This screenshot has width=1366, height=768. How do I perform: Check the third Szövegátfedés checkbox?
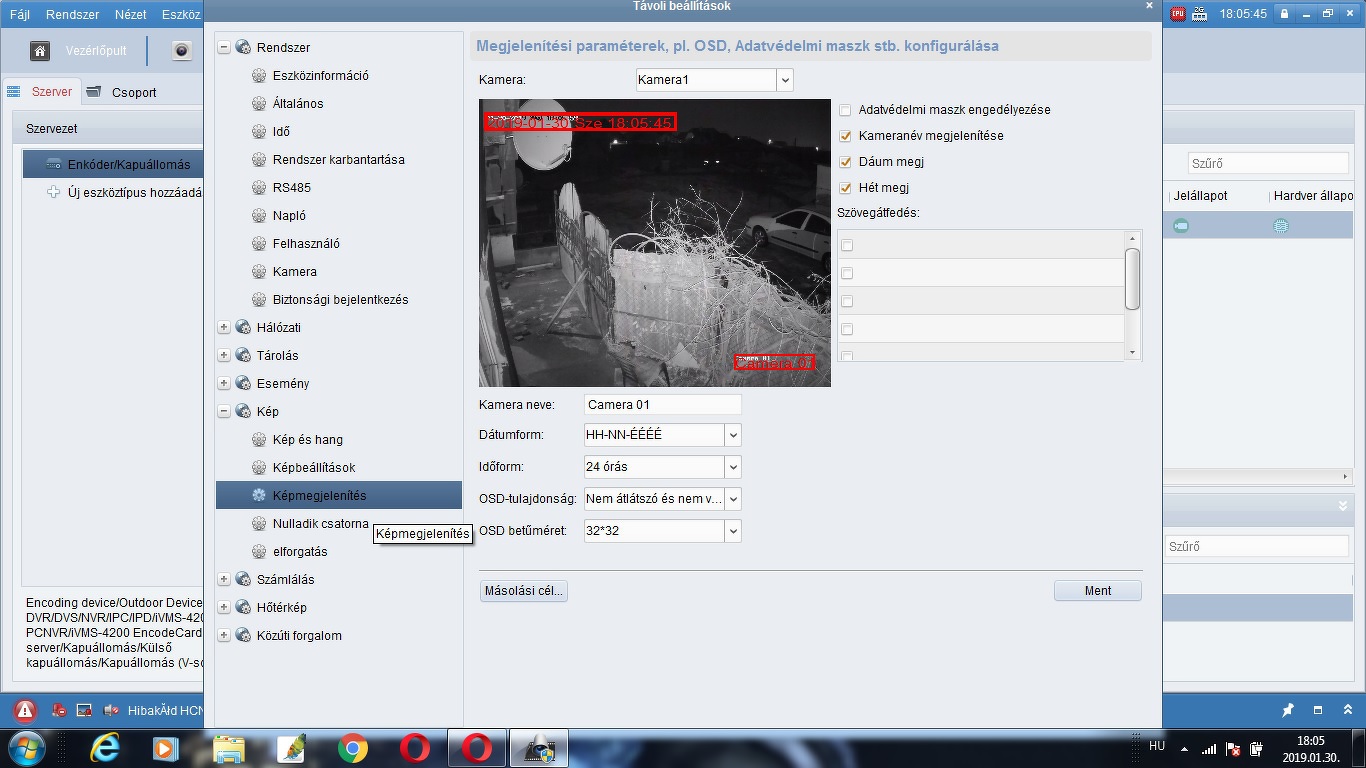pyautogui.click(x=847, y=301)
